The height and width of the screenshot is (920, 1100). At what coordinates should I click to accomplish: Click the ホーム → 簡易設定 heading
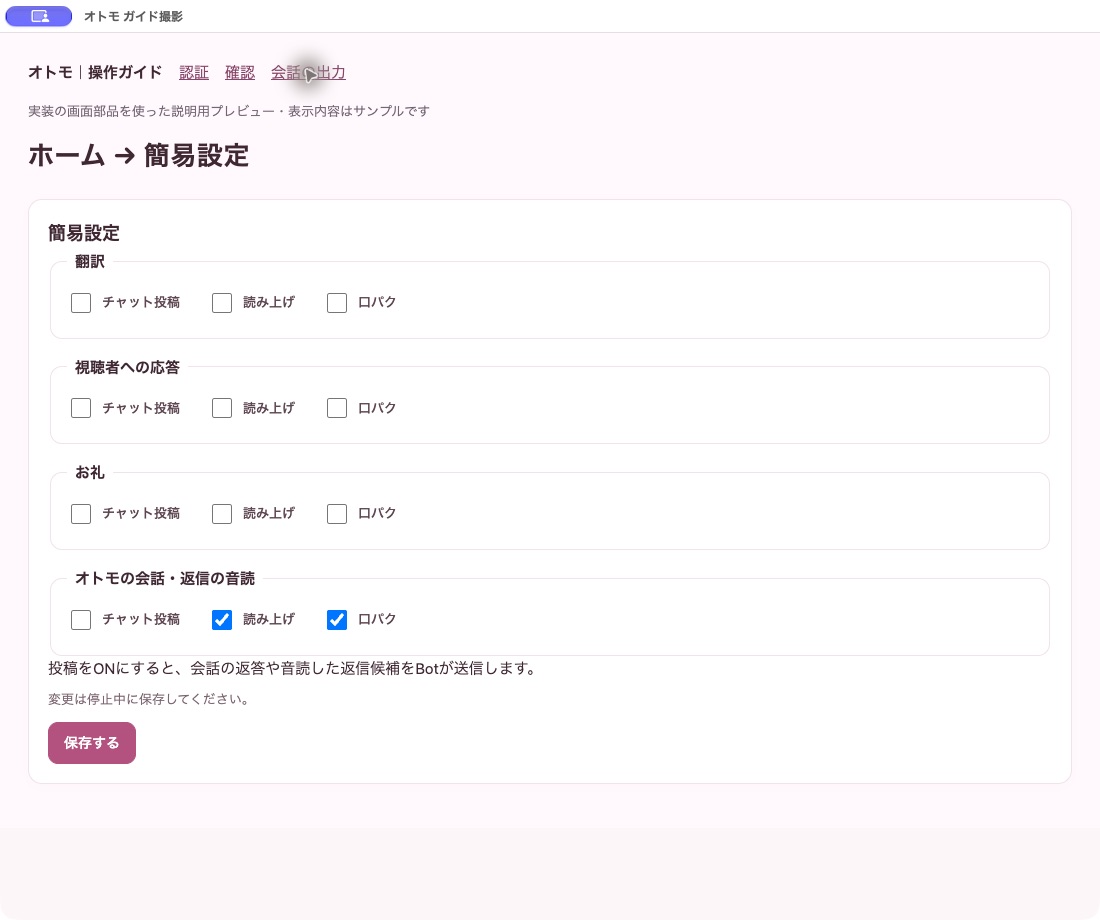139,156
